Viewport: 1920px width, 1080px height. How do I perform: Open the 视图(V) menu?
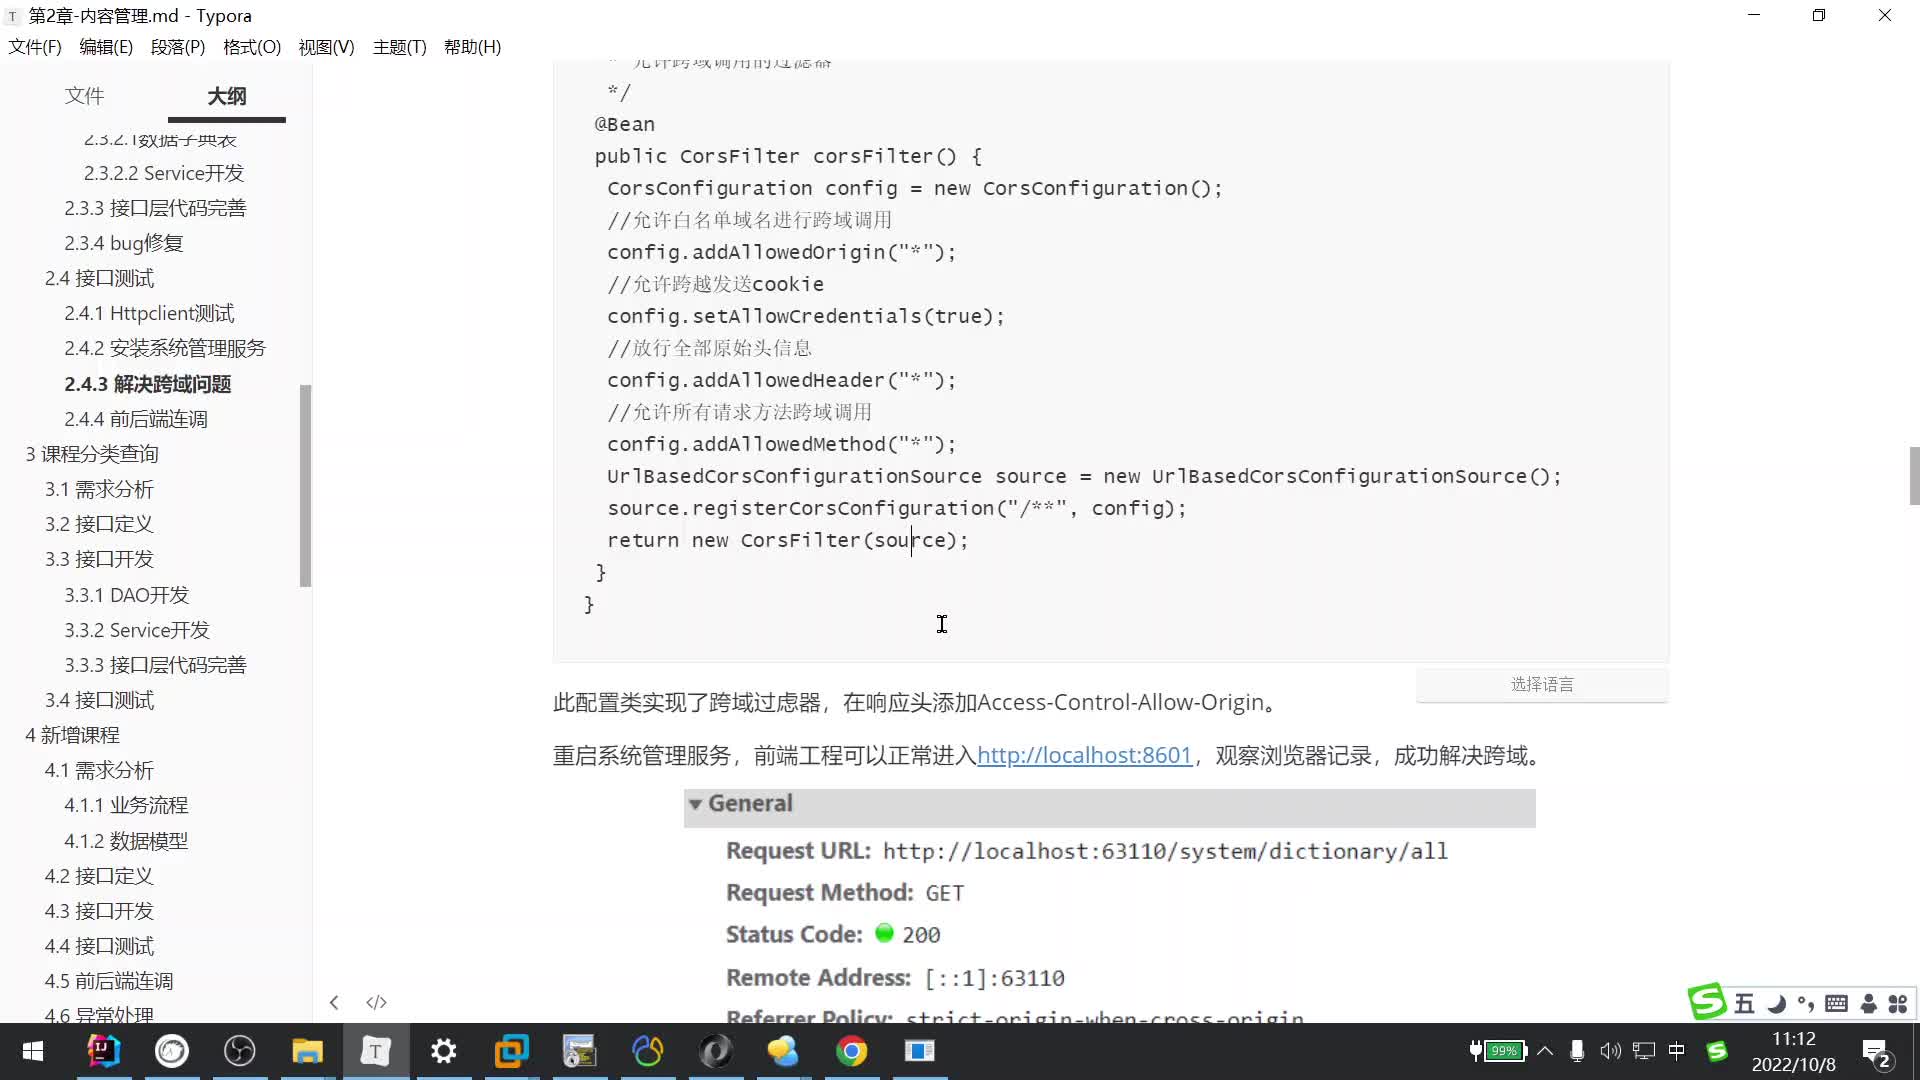coord(326,47)
